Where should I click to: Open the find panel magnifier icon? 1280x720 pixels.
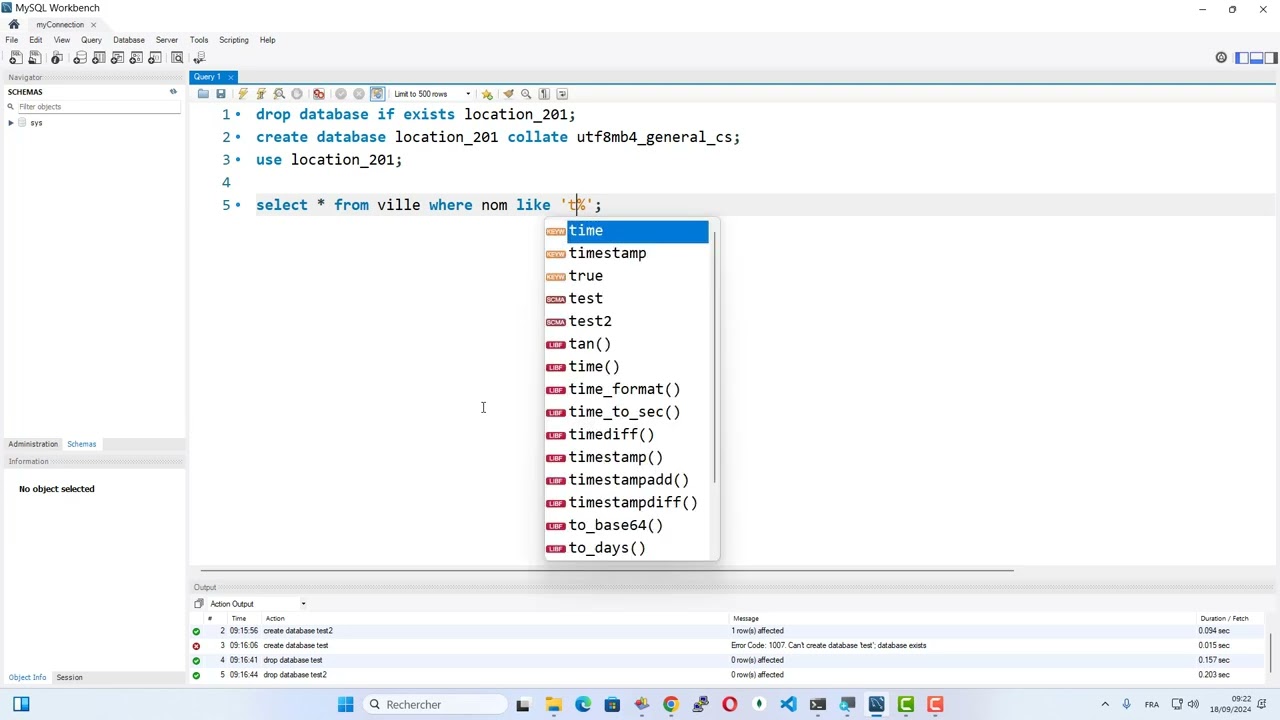point(526,94)
